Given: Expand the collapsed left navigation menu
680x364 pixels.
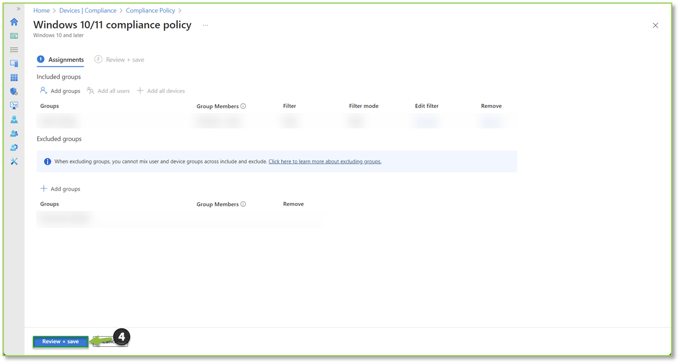Looking at the screenshot, I should 18,9.
